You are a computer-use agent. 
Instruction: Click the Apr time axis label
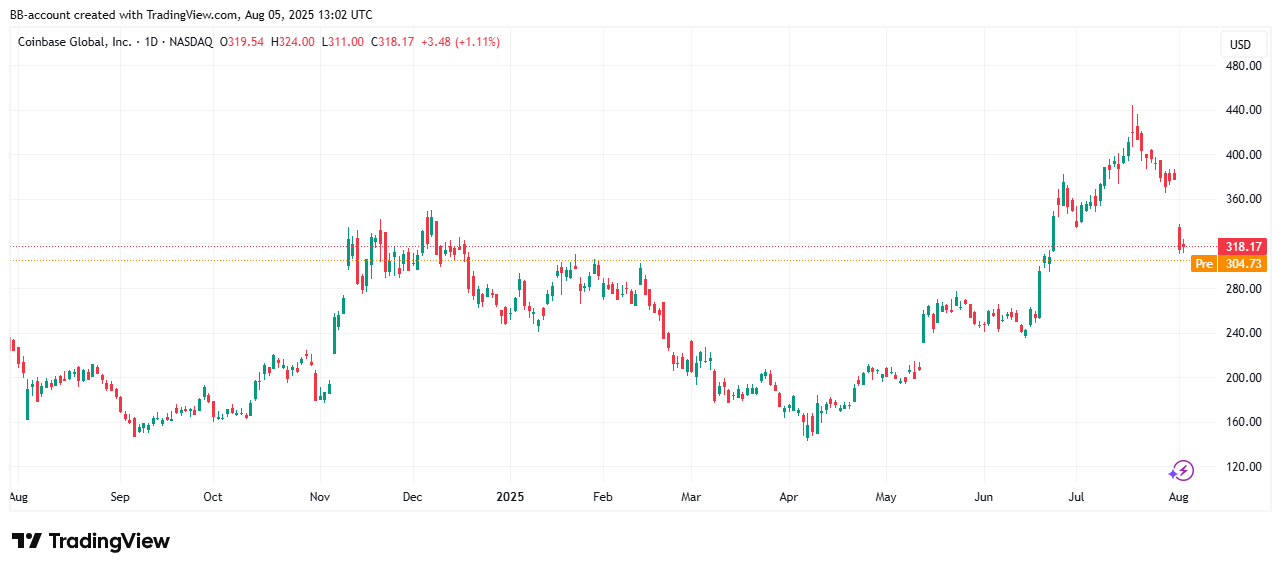[788, 496]
